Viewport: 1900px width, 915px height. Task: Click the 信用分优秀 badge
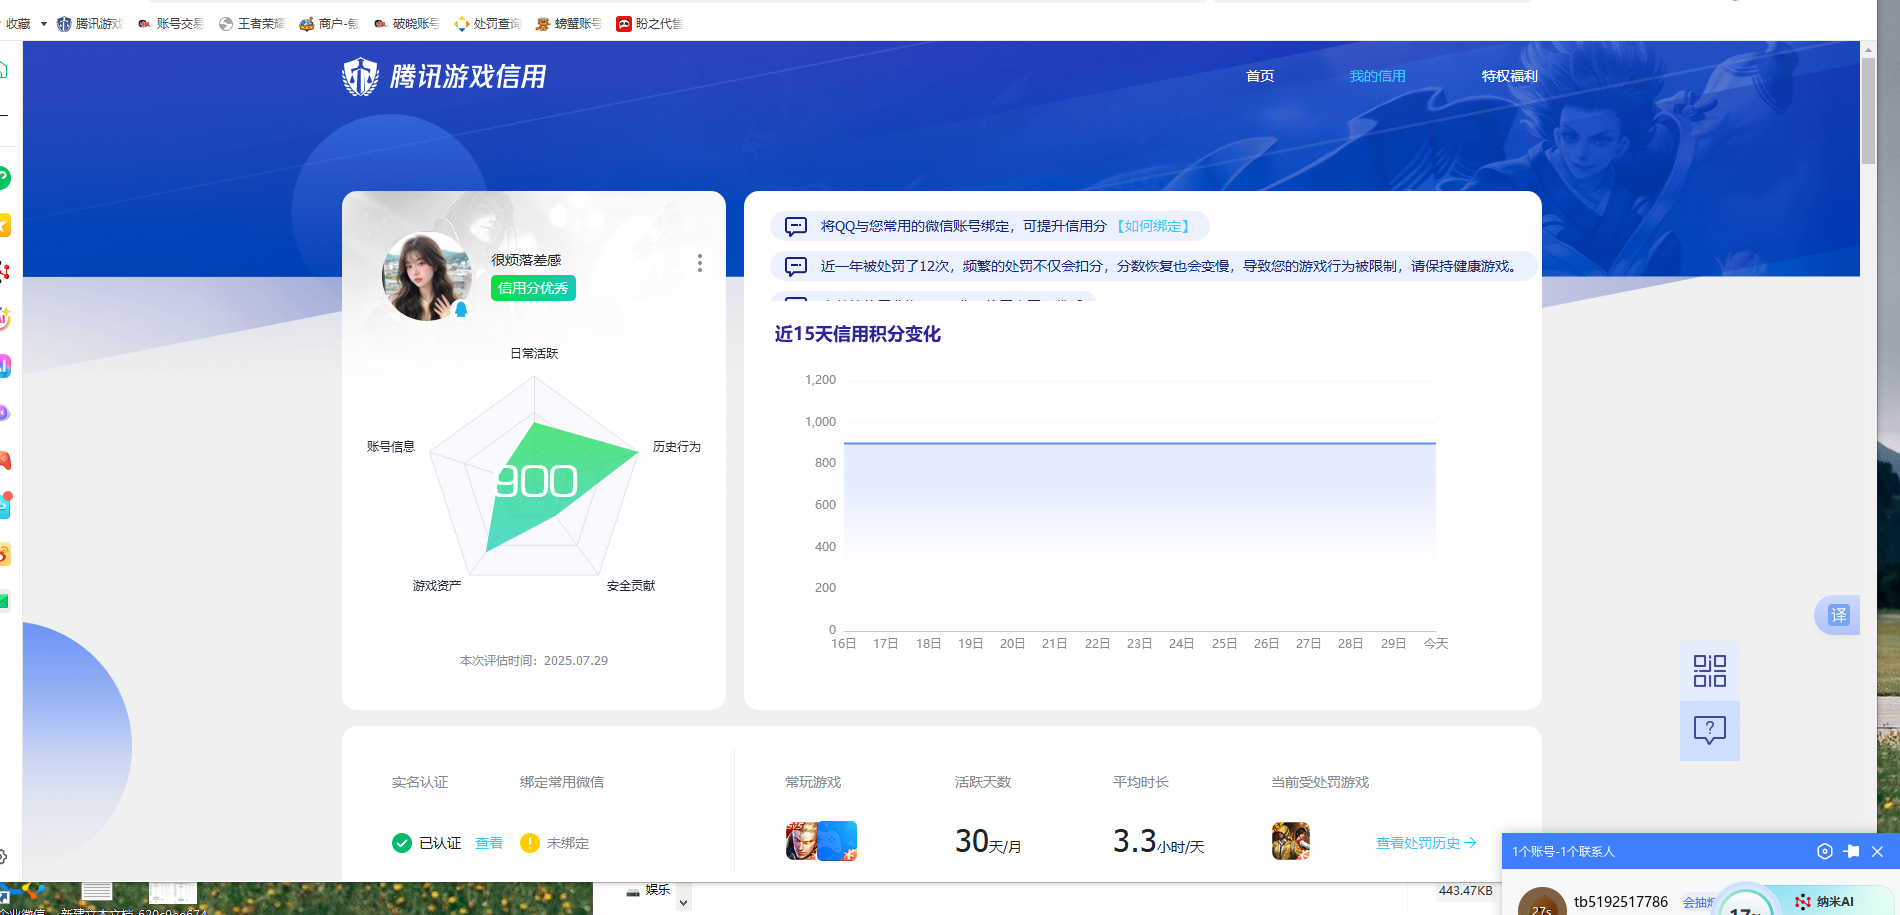[x=533, y=288]
